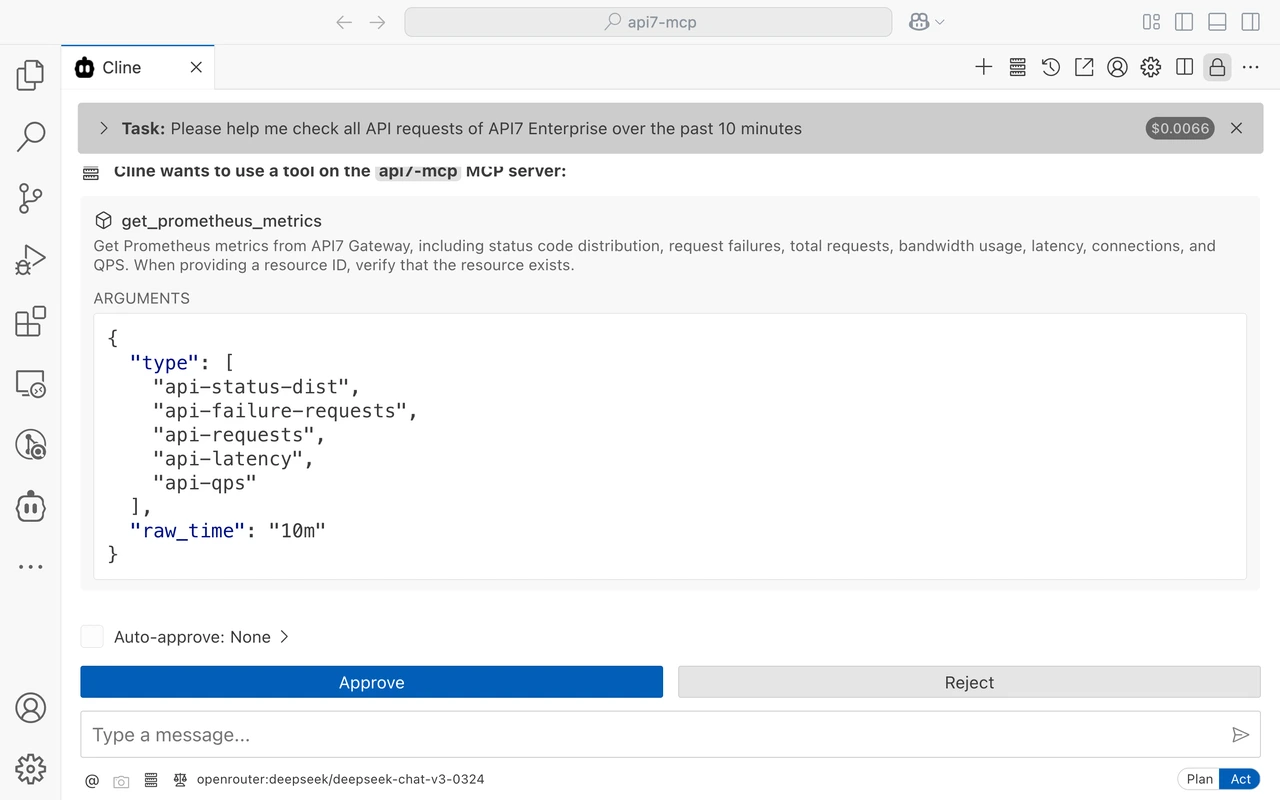The image size is (1280, 800).
Task: Attach image with the camera icon
Action: 121,780
